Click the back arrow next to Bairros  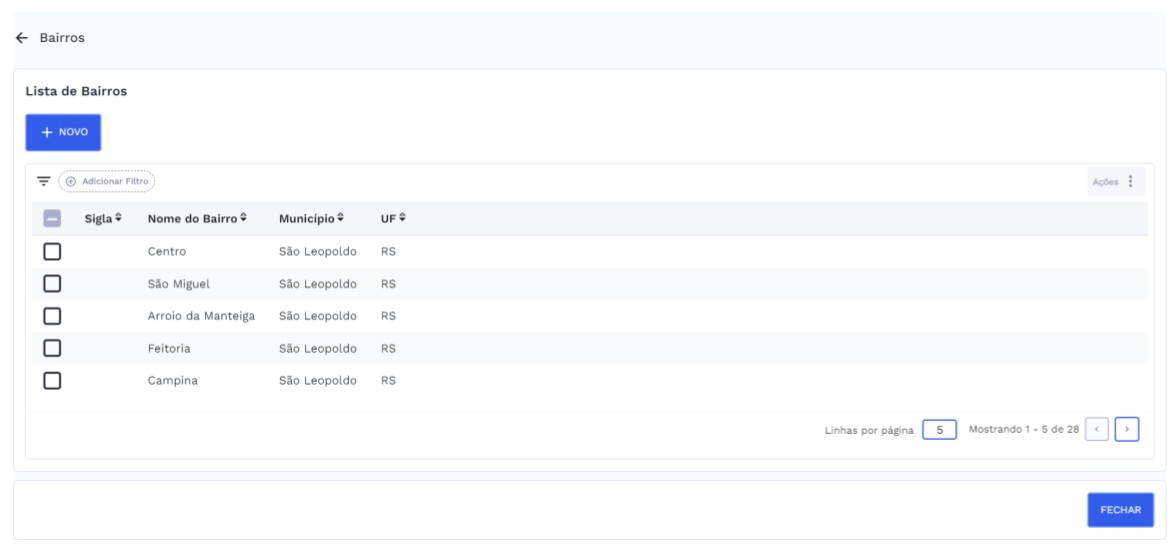(x=21, y=38)
